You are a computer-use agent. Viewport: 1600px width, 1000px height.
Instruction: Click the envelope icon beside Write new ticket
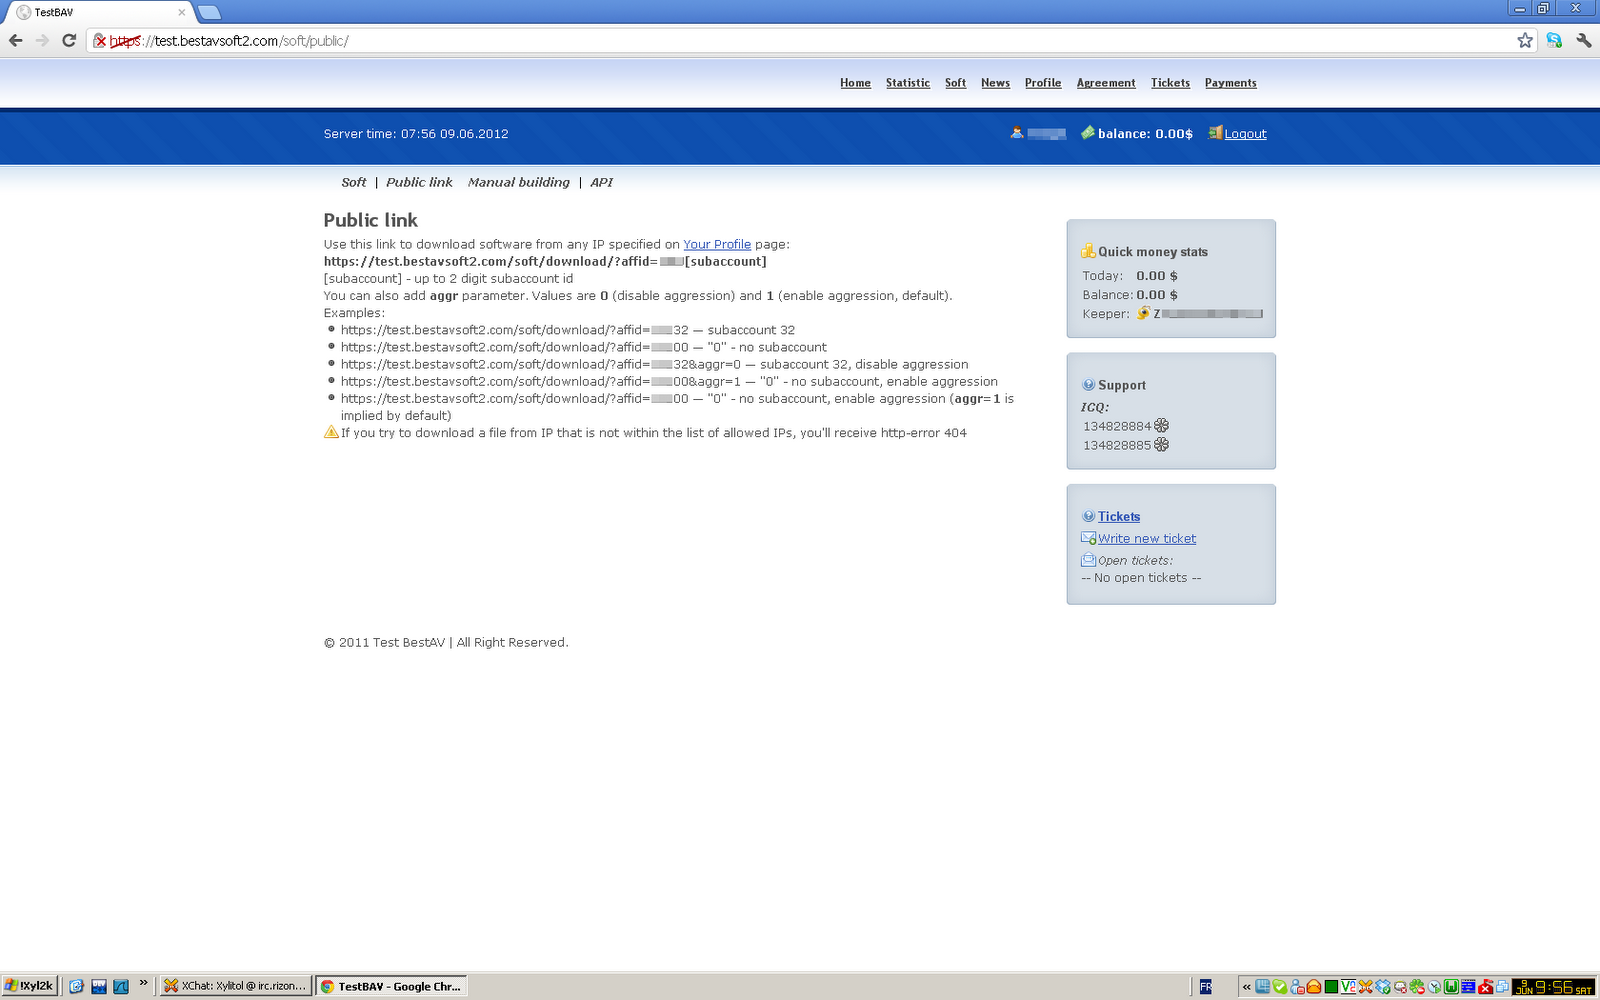(x=1088, y=538)
